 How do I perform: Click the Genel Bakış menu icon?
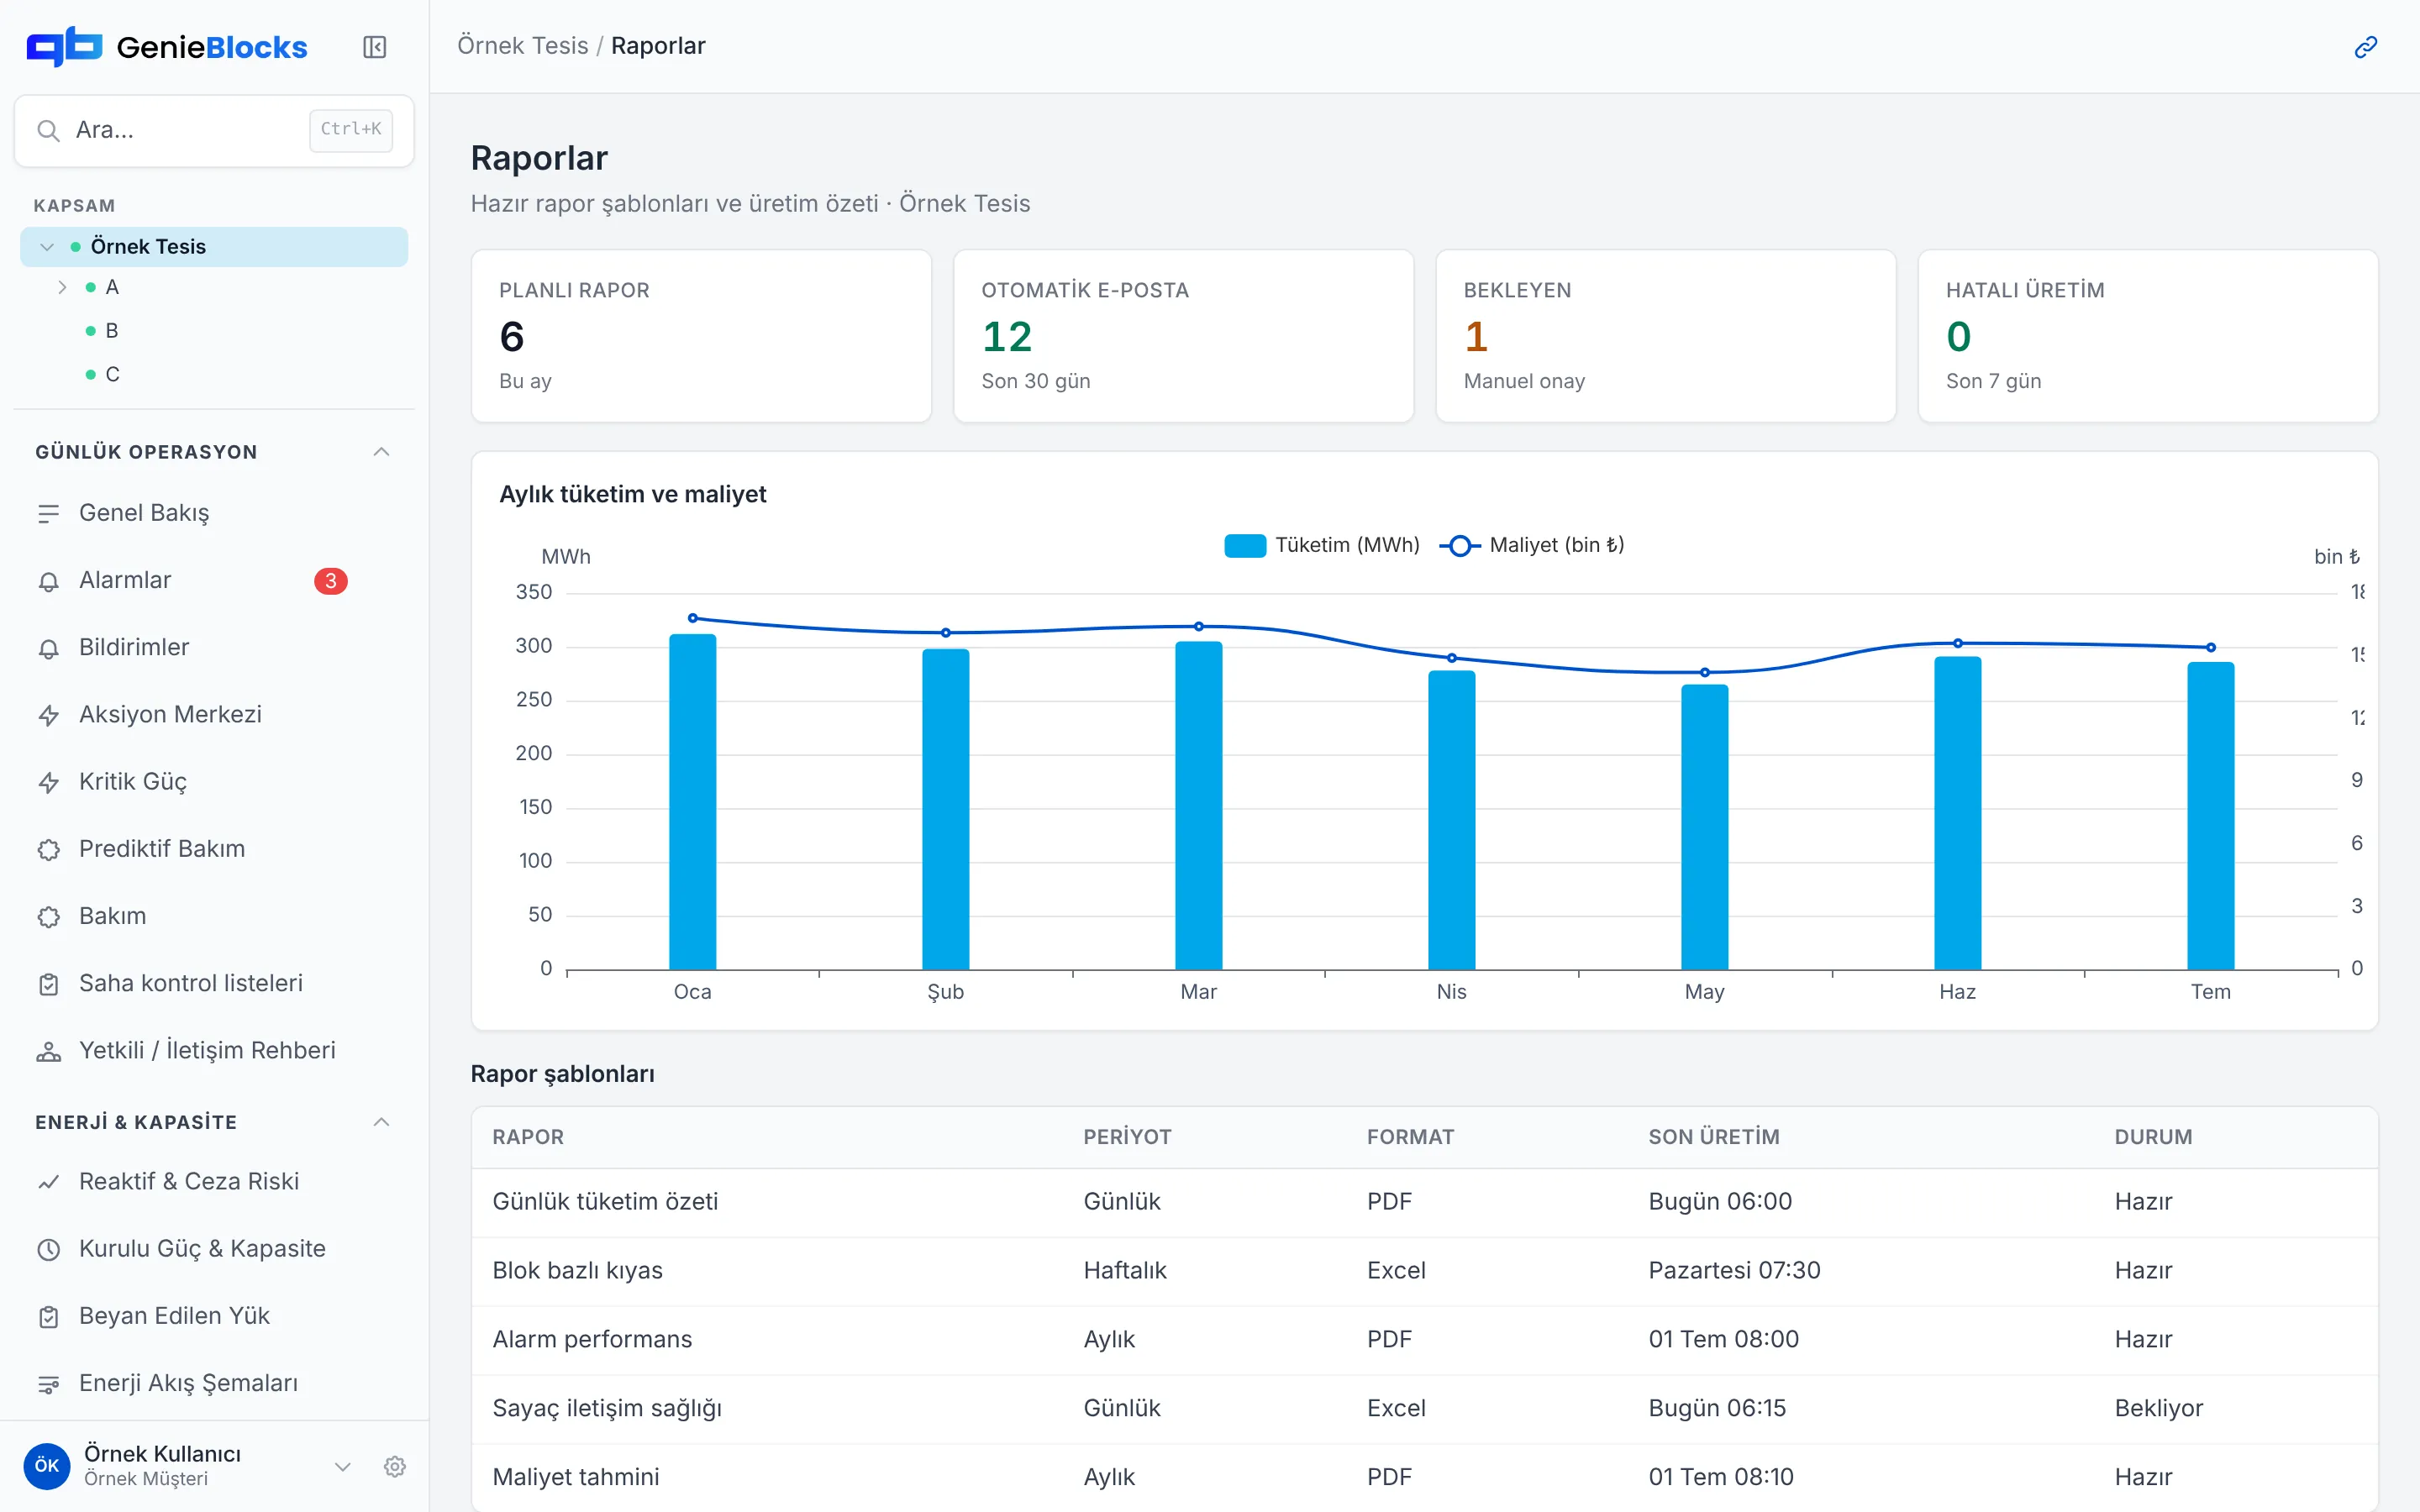tap(48, 514)
